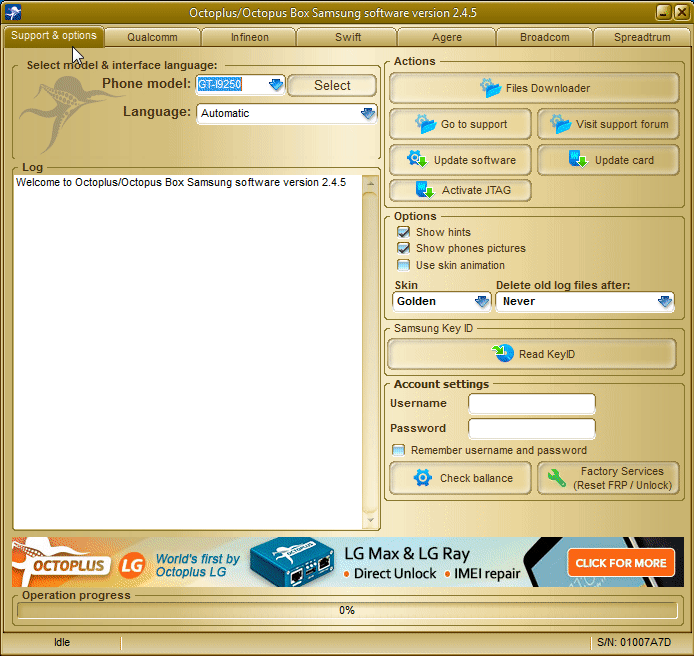Click the S/N: 01007A7D status text
Screen dimensions: 694x656
633,642
